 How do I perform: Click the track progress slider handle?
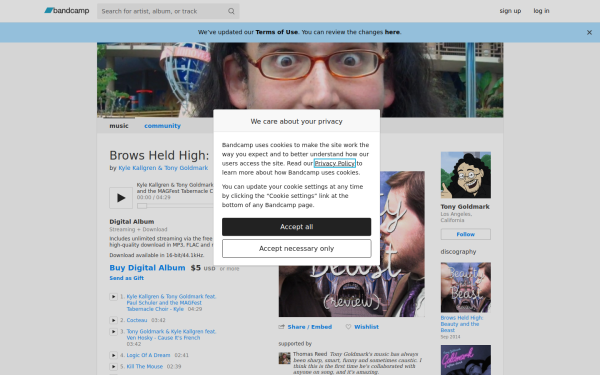click(x=142, y=206)
